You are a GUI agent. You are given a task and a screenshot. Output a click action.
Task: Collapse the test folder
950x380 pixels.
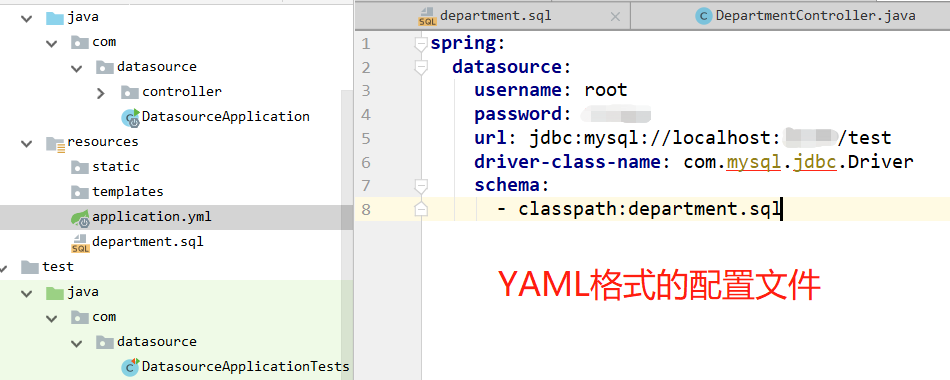coord(4,267)
